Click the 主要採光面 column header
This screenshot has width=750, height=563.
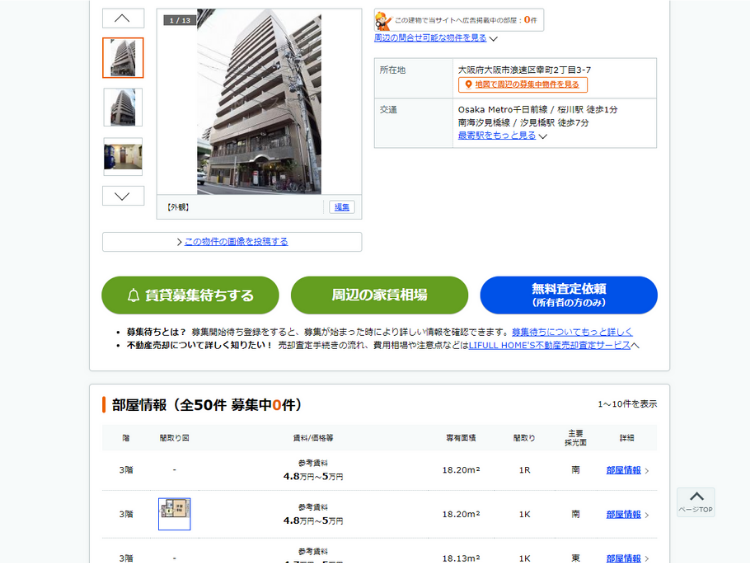point(575,438)
